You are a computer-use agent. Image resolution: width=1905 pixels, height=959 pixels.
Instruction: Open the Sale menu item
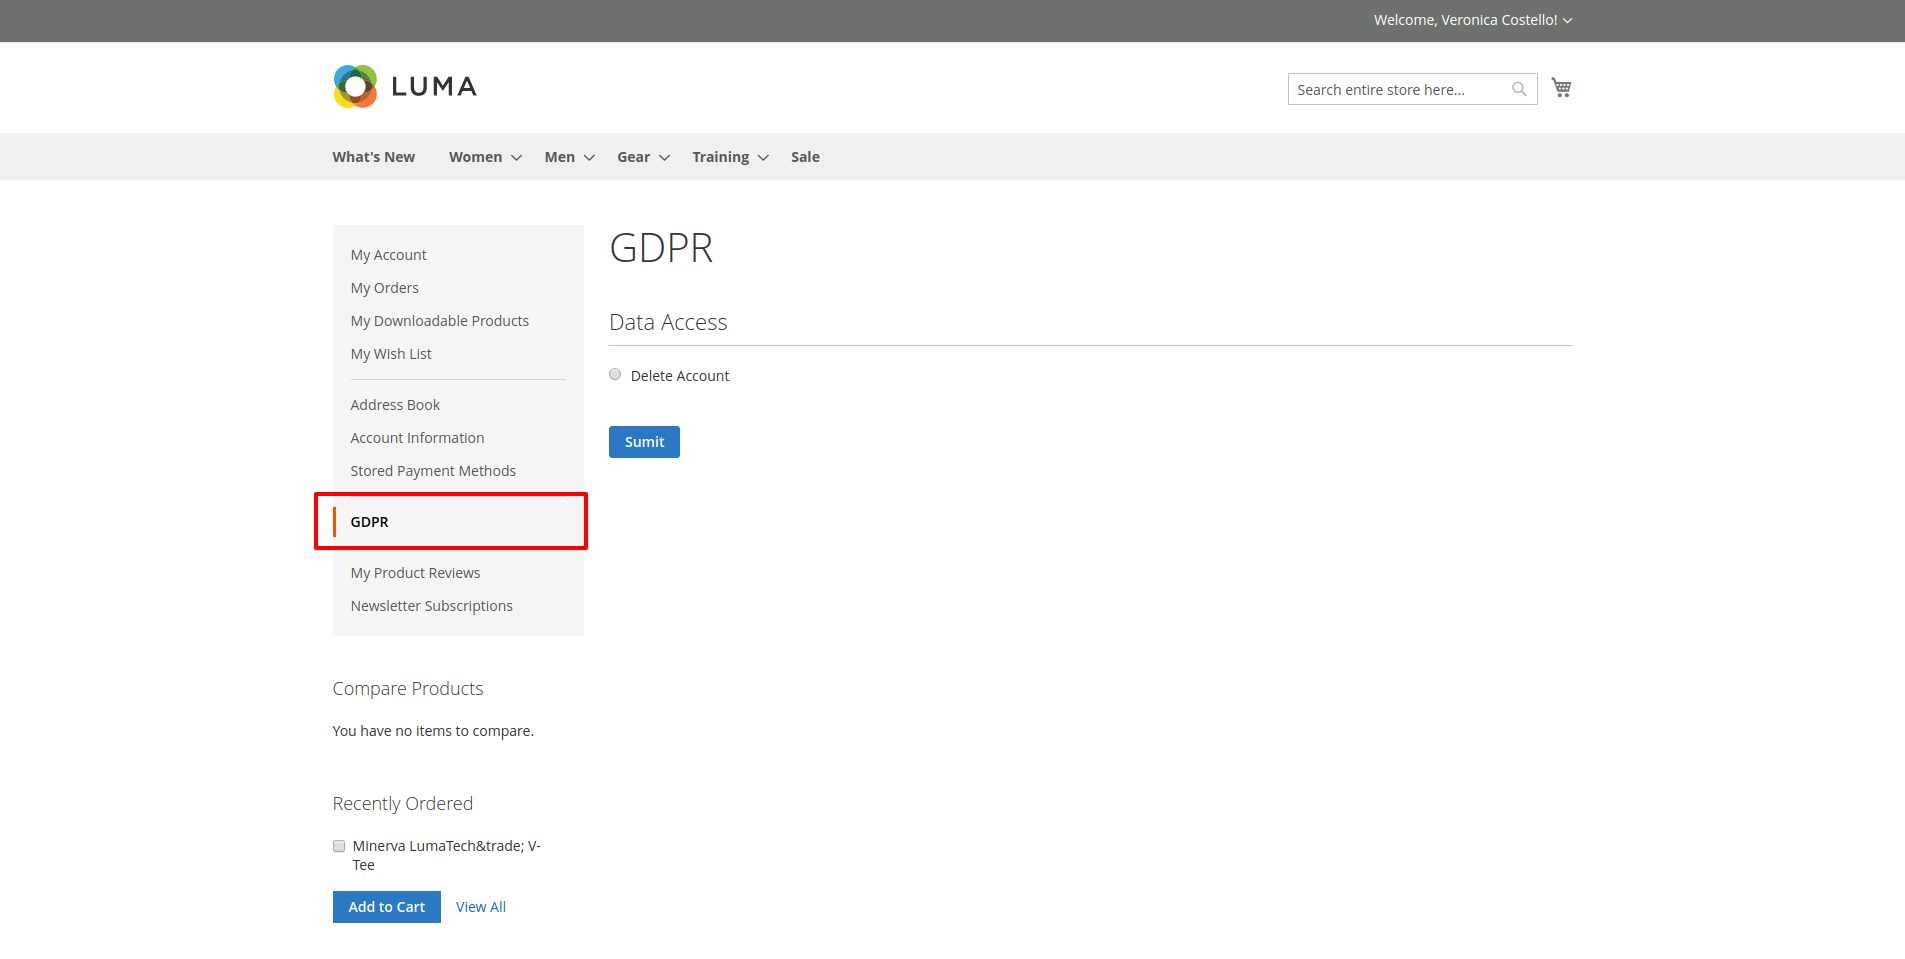tap(805, 157)
